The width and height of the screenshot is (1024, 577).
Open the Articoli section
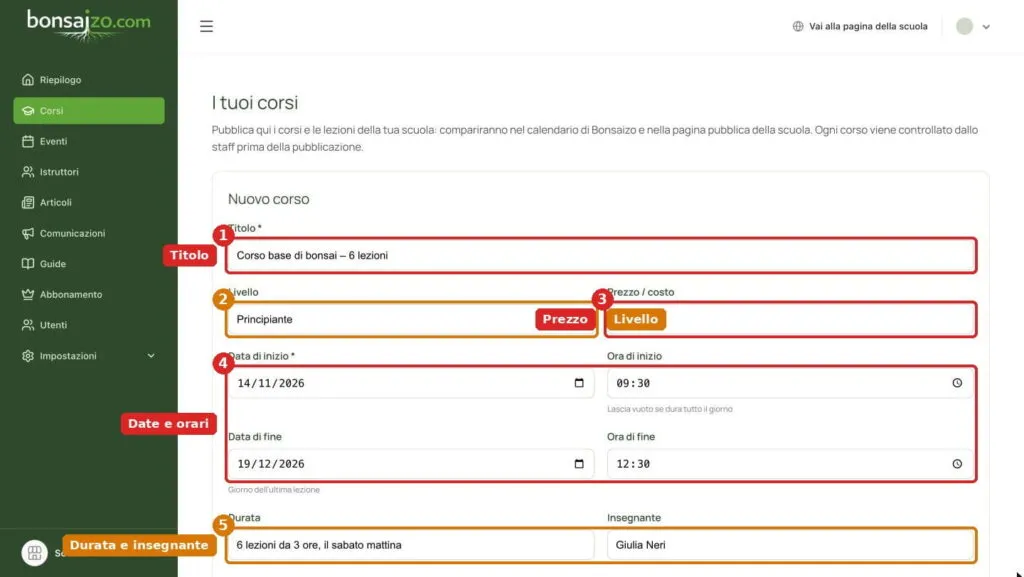[x=89, y=202]
